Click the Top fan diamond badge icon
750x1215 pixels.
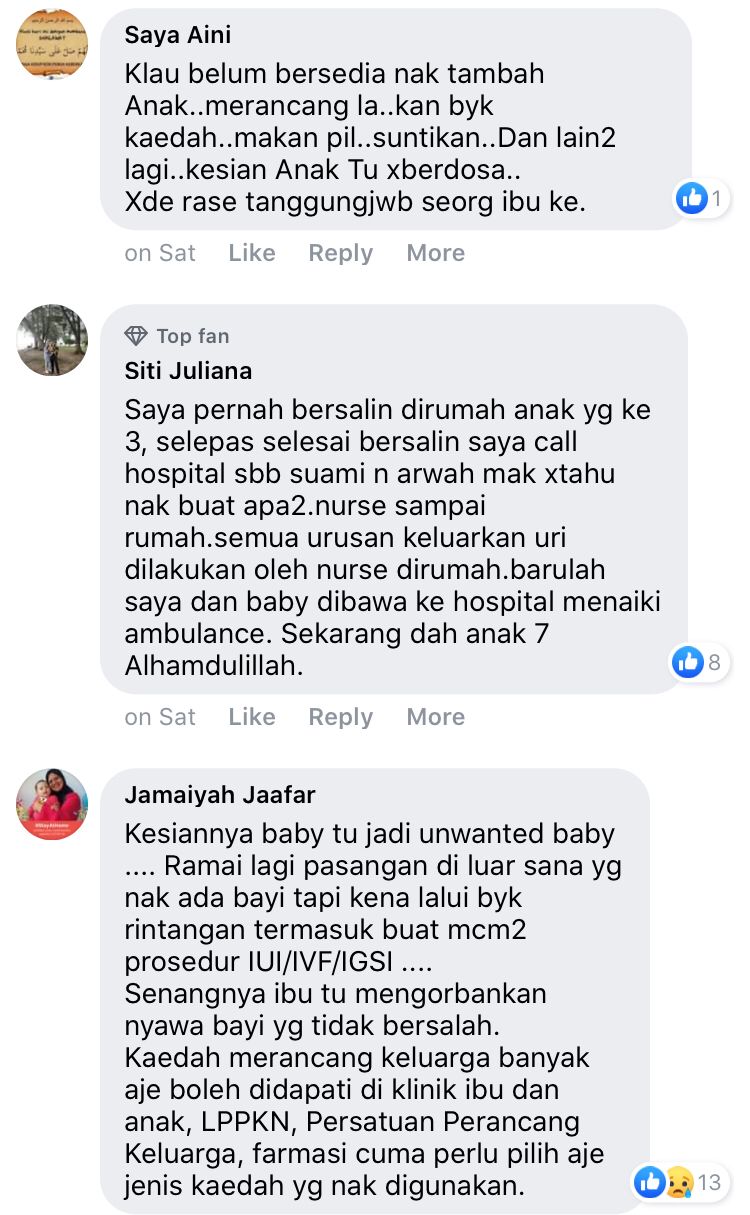click(x=136, y=336)
